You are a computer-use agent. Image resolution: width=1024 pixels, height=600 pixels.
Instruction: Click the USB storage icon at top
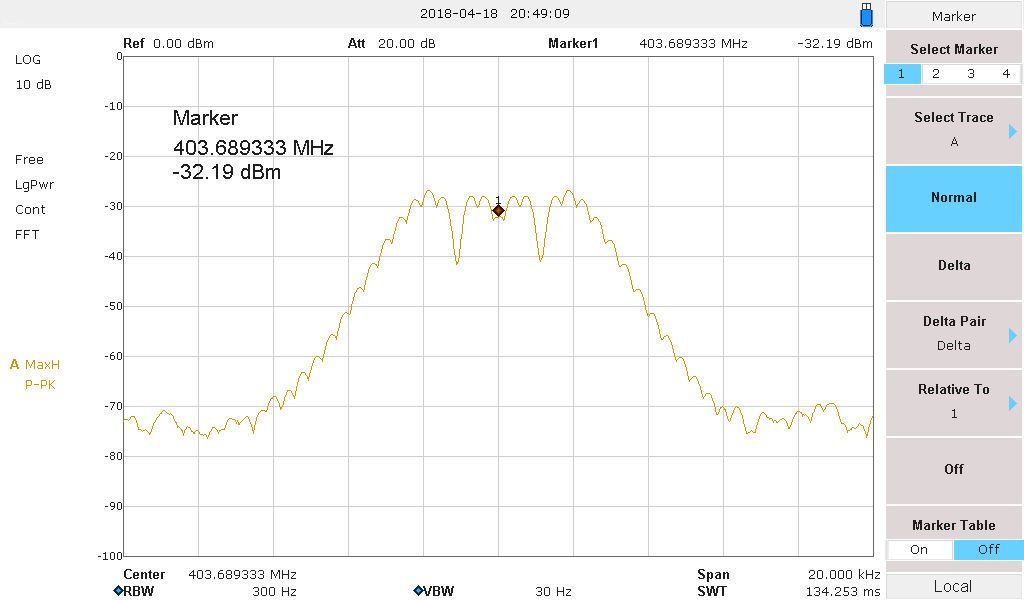pos(866,14)
